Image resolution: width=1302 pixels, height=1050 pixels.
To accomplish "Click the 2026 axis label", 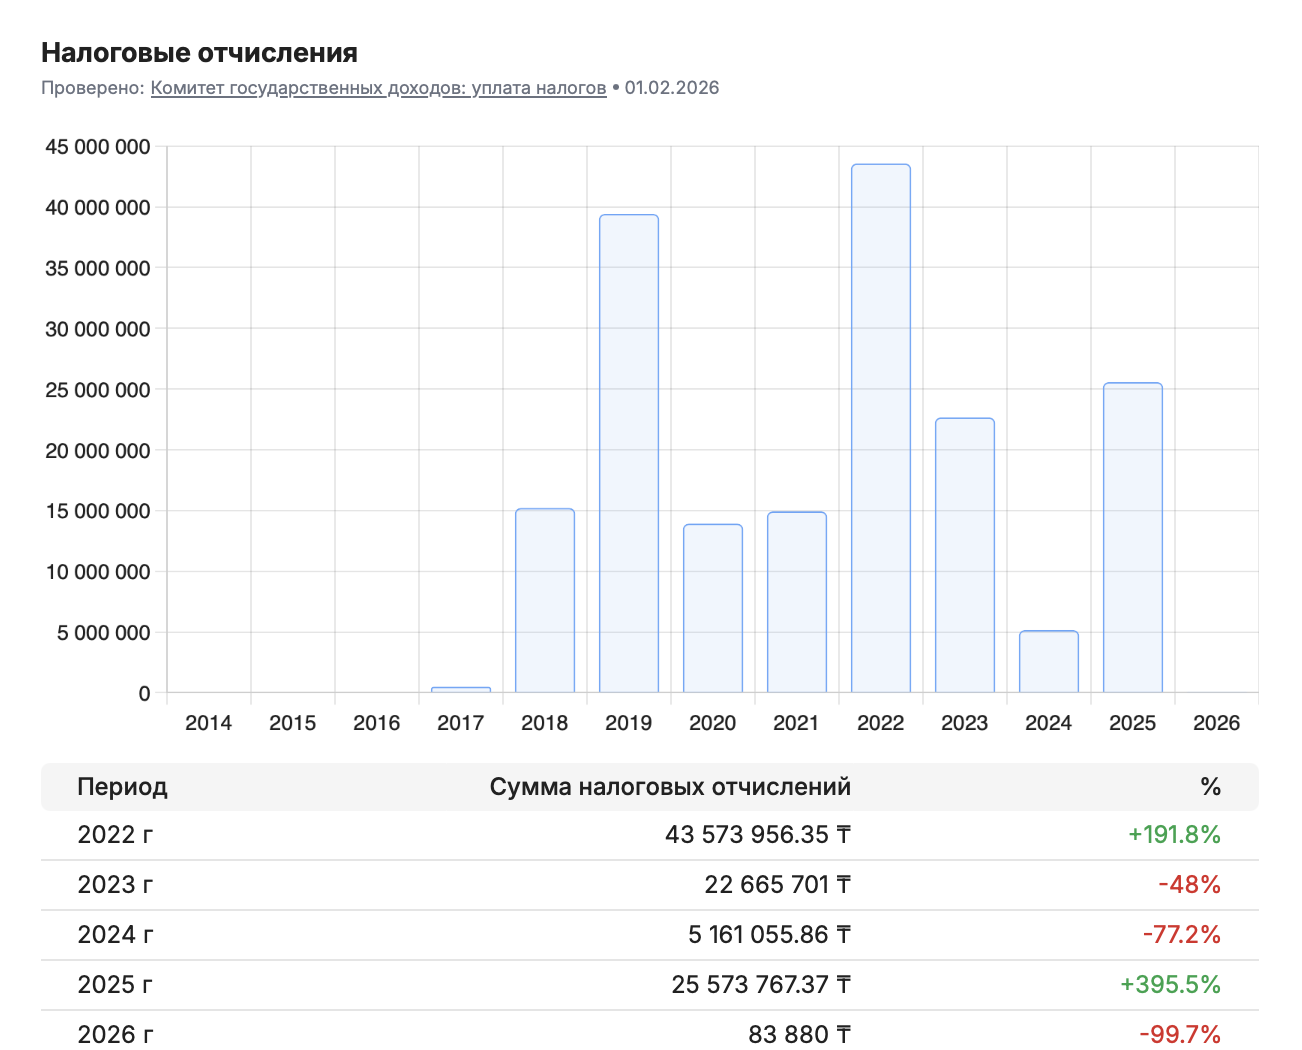I will point(1216,723).
